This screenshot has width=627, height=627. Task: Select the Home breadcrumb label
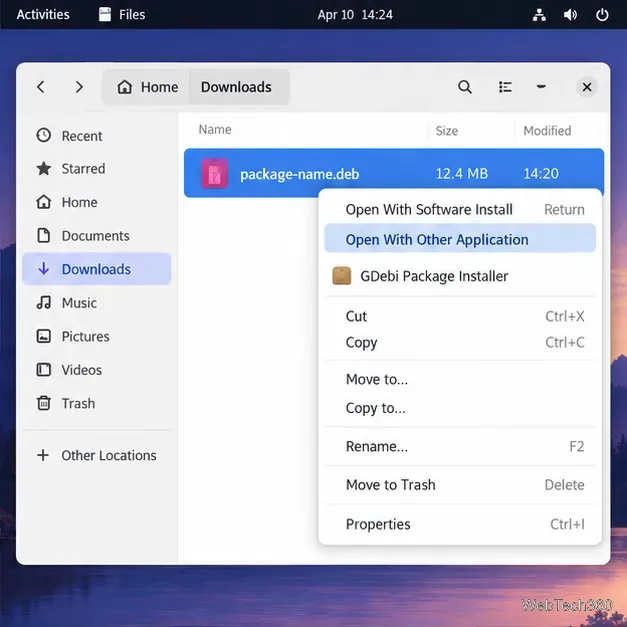click(x=160, y=87)
